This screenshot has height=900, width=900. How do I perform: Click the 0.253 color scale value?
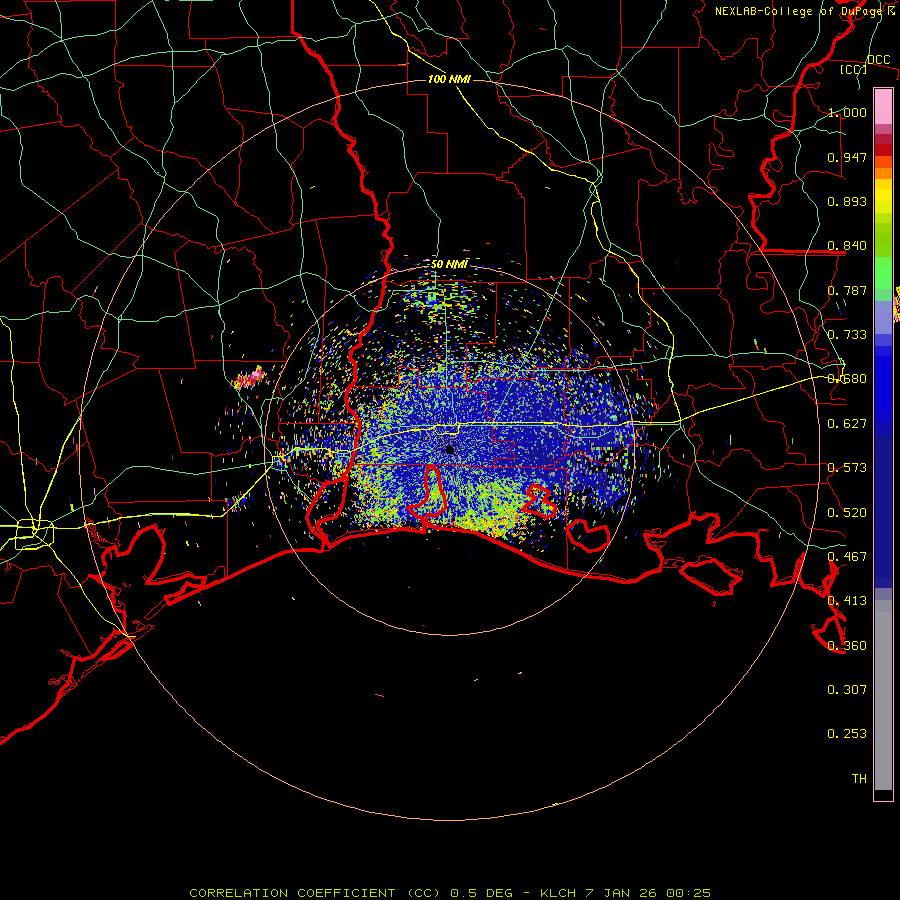(847, 734)
